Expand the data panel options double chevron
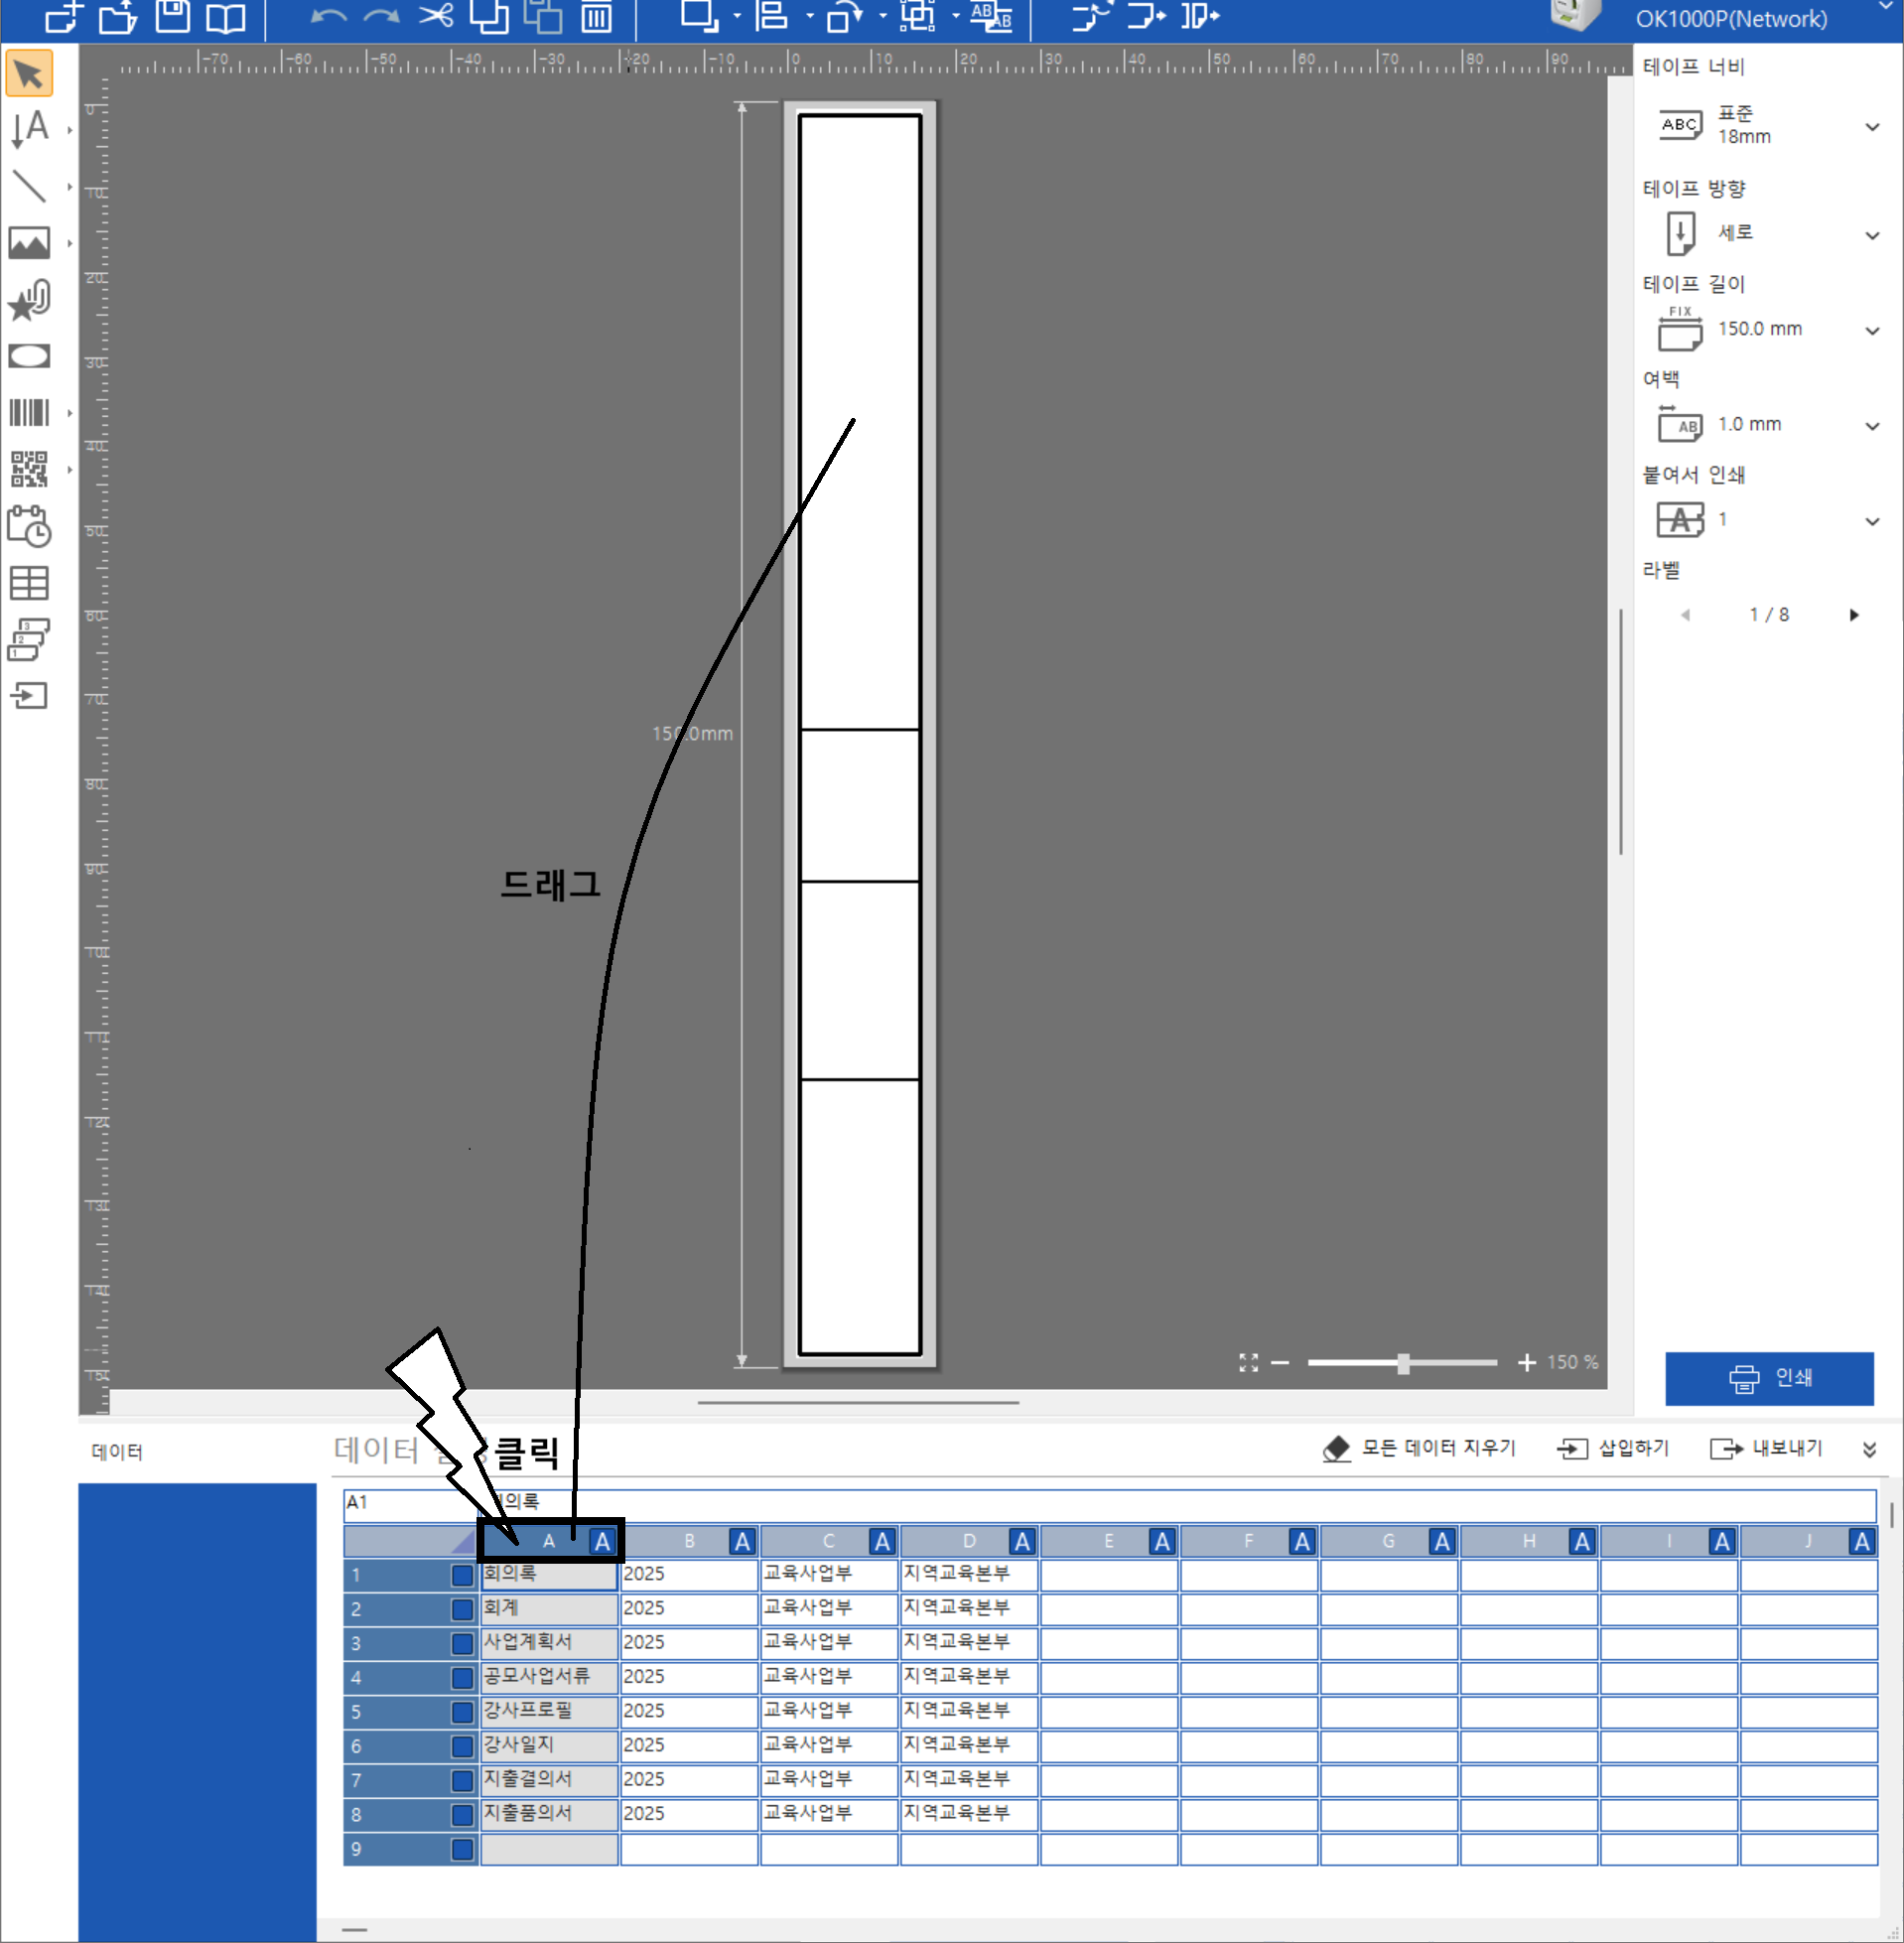Viewport: 1904px width, 1943px height. click(x=1869, y=1449)
